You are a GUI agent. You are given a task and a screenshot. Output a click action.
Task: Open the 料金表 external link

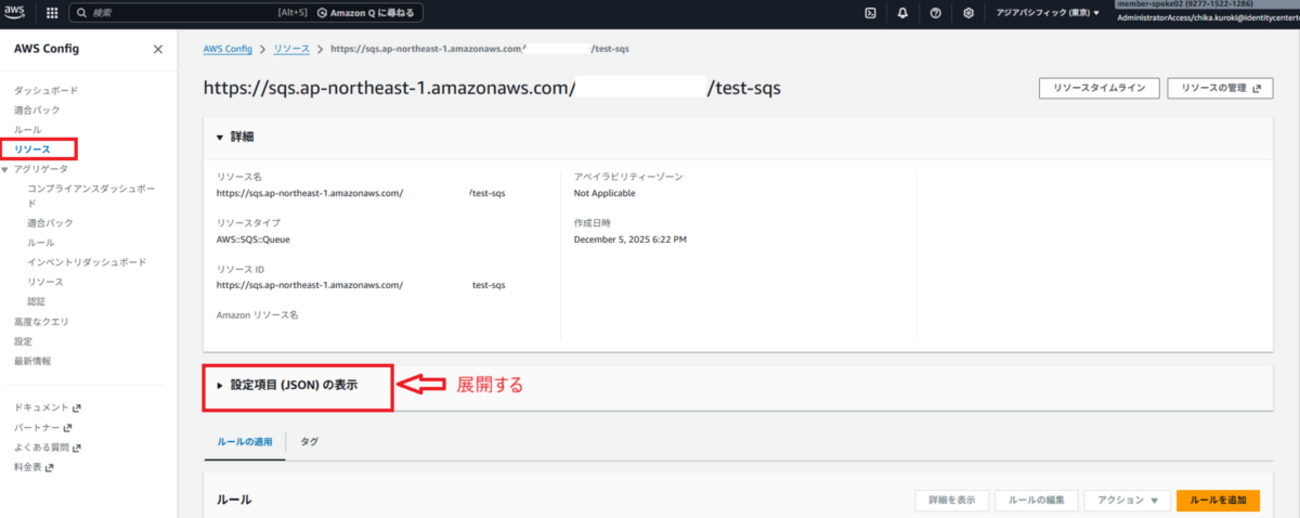[x=34, y=467]
